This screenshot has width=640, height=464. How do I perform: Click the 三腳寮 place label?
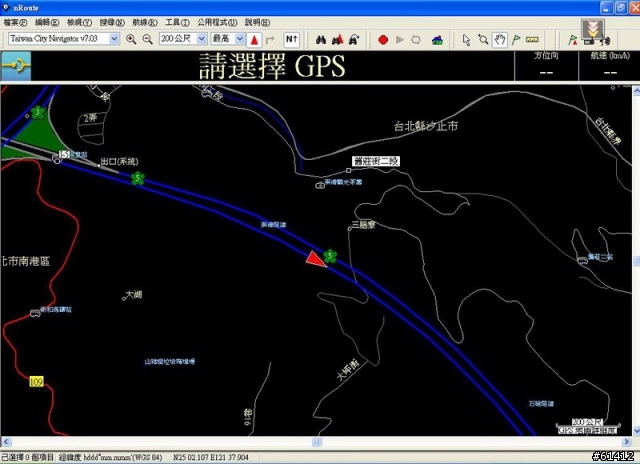pyautogui.click(x=363, y=224)
